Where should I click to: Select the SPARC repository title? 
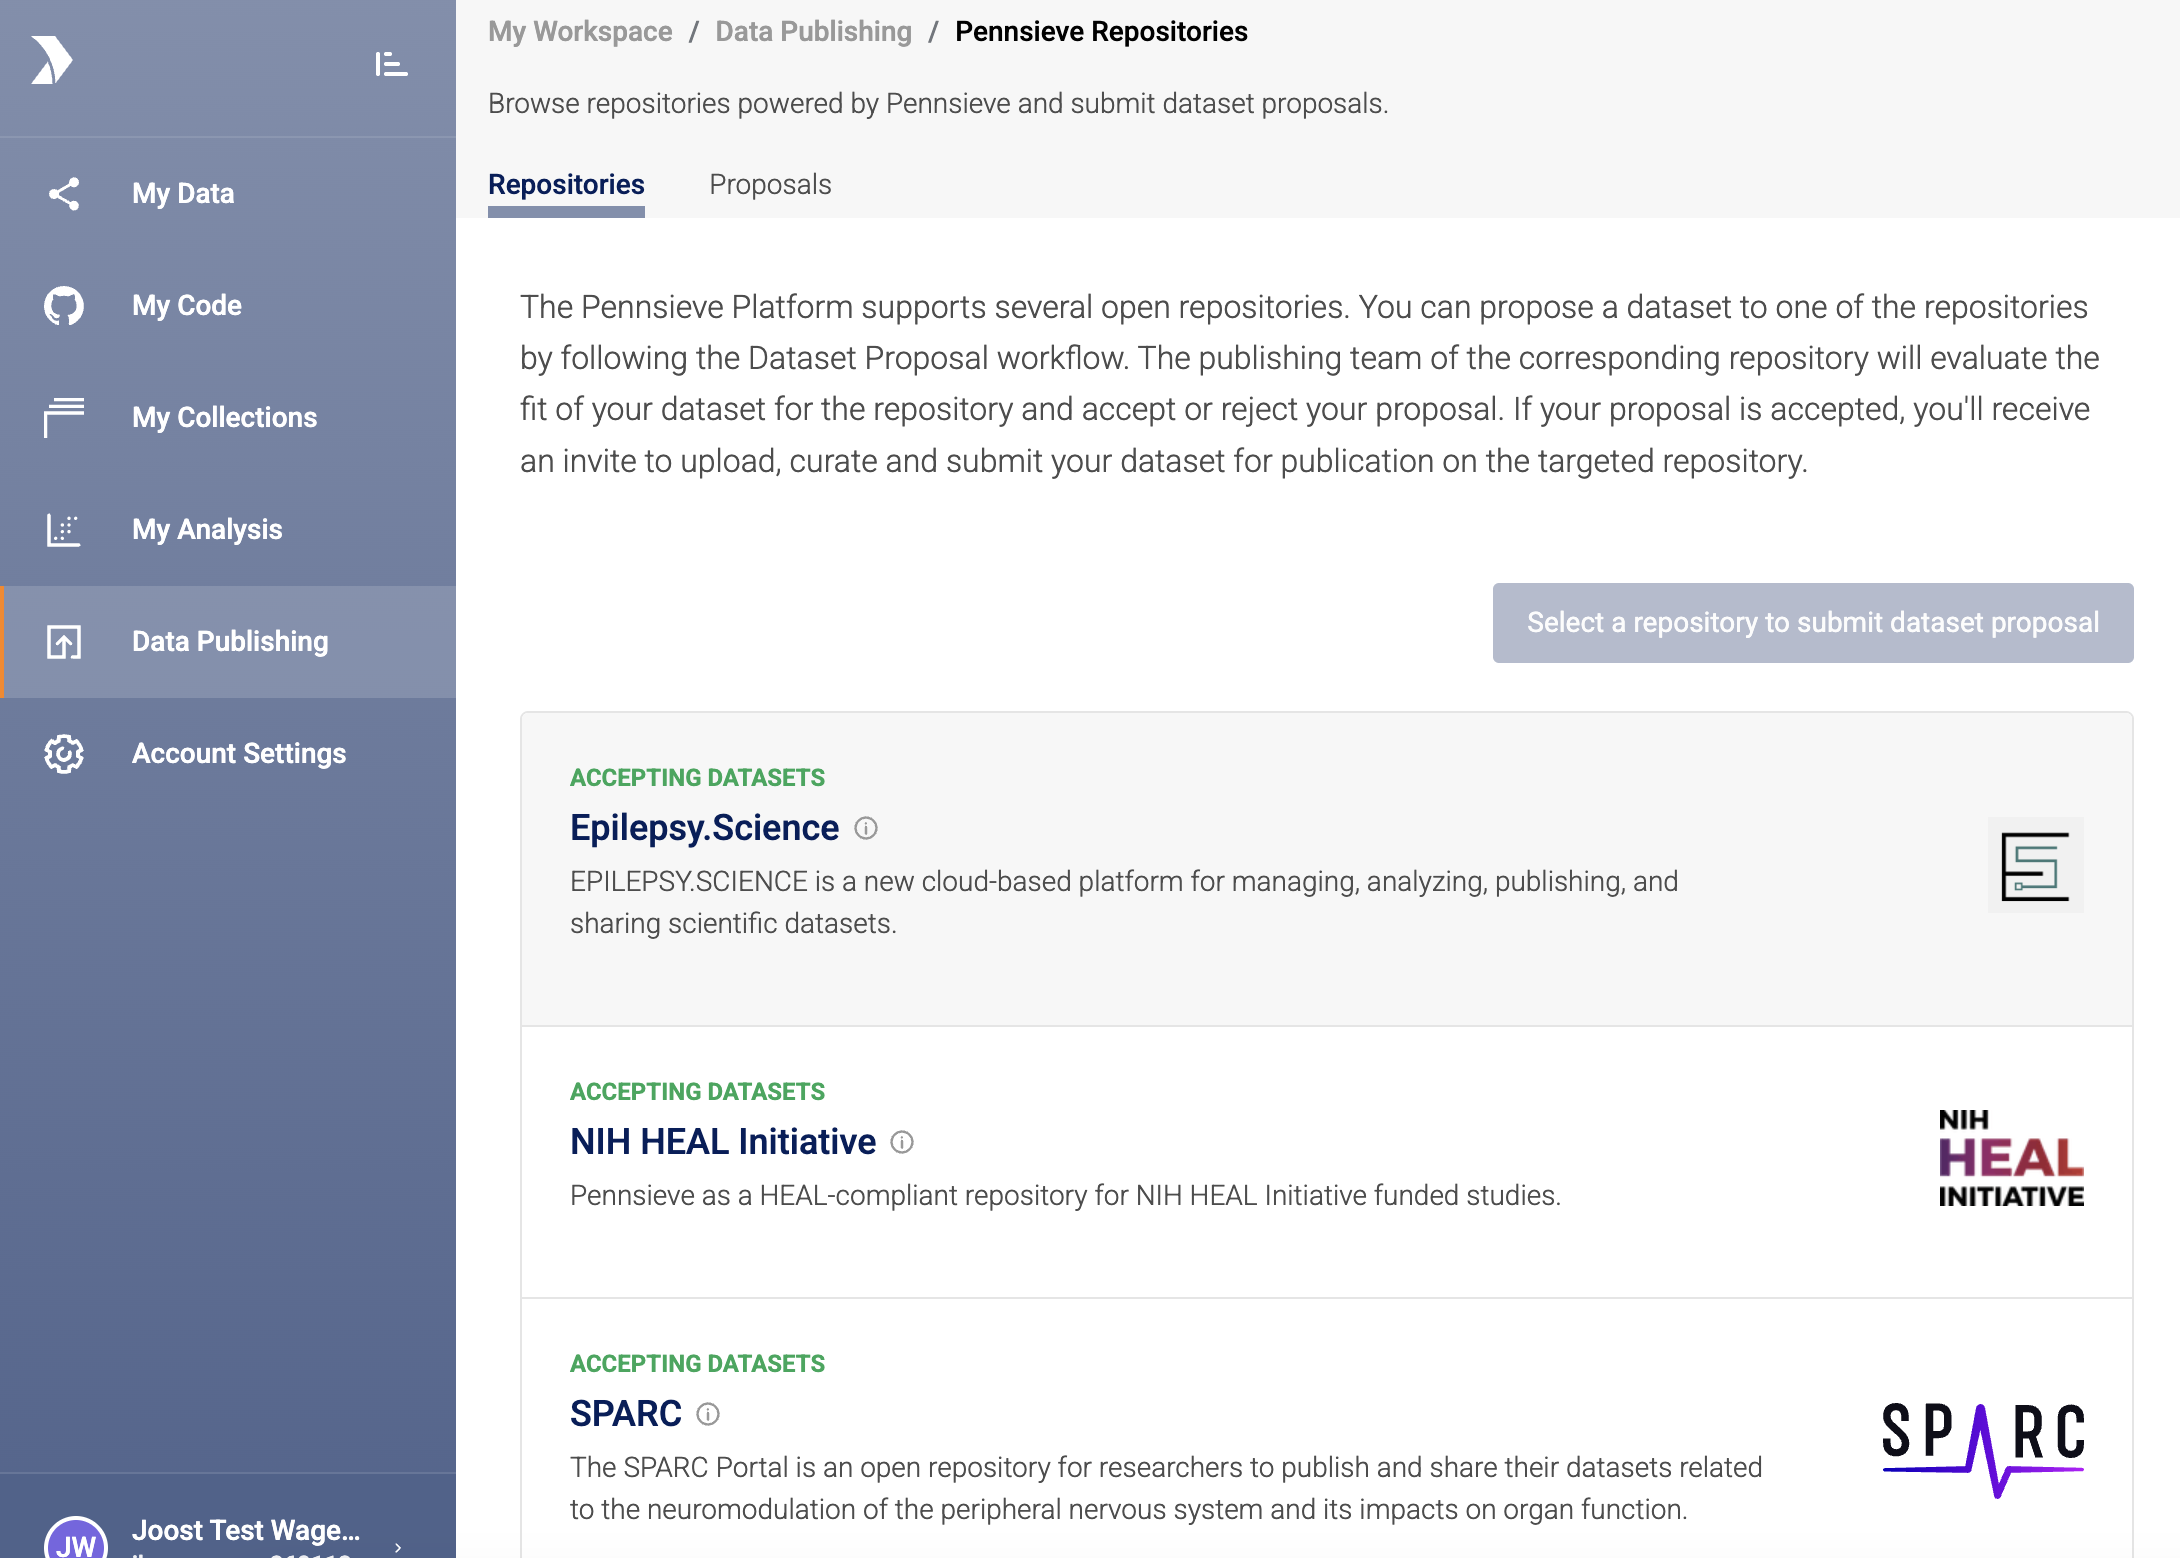[x=625, y=1414]
